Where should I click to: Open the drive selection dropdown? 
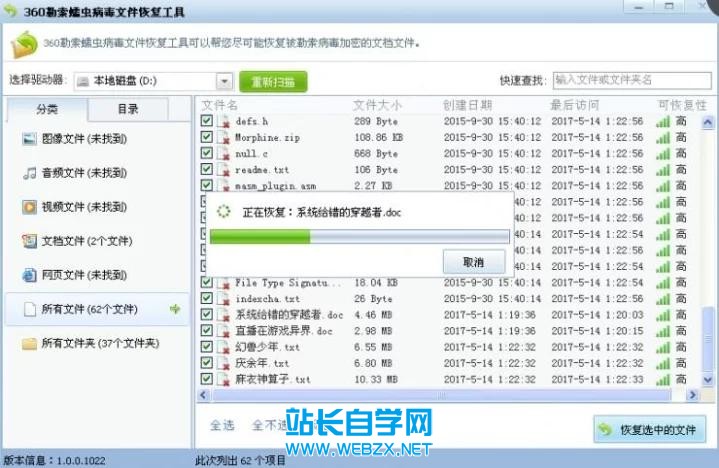(224, 80)
